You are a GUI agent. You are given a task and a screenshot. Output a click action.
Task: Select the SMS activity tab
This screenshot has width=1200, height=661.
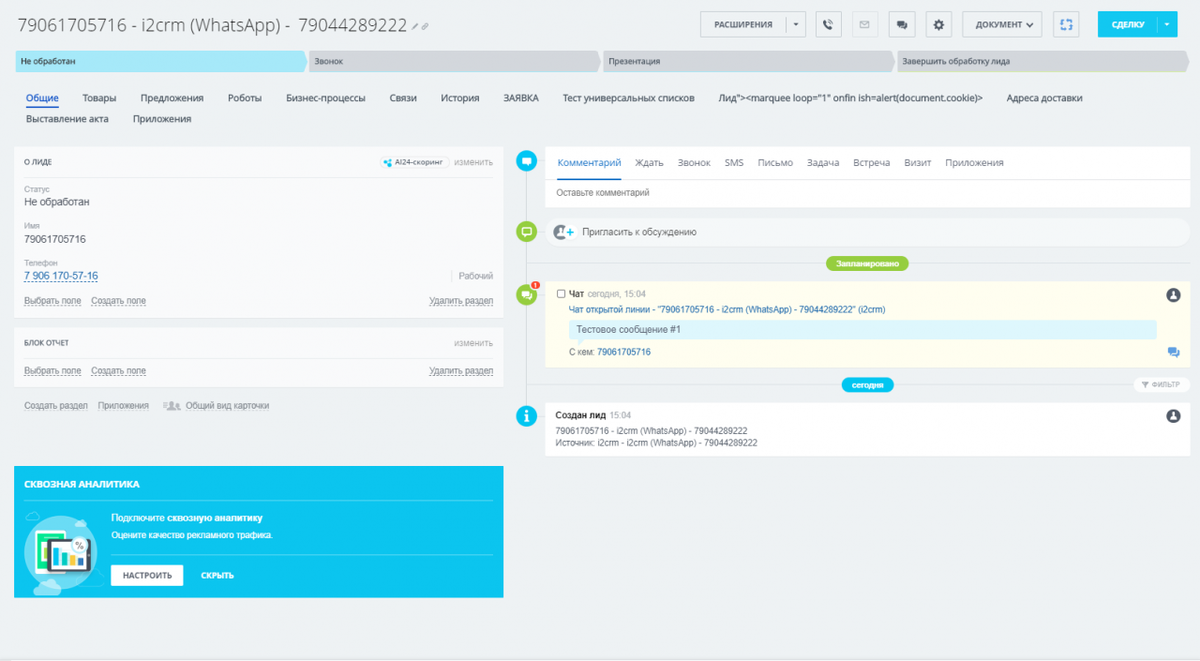734,162
